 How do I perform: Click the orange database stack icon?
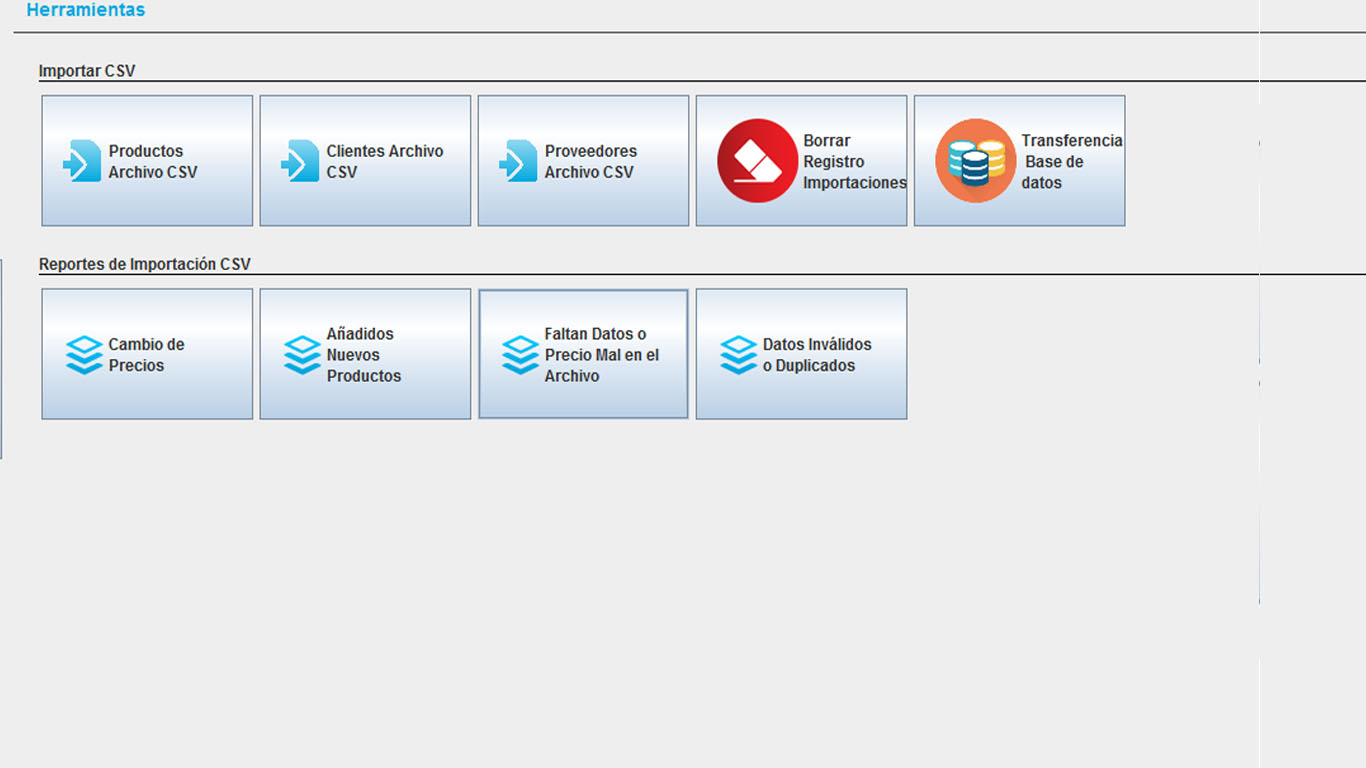(x=975, y=161)
